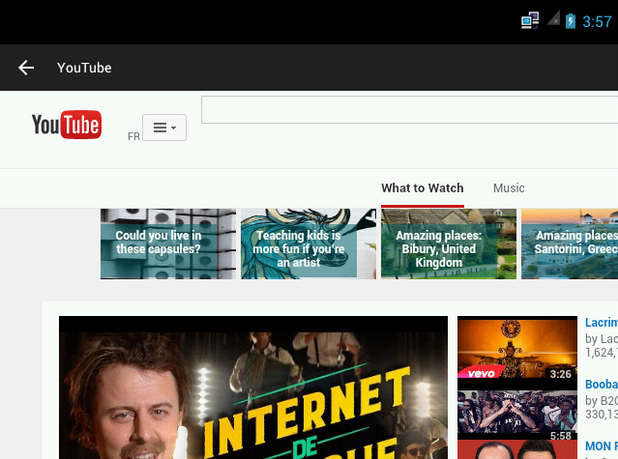Tap the signal strength icon in status bar
The width and height of the screenshot is (618, 459).
(553, 18)
